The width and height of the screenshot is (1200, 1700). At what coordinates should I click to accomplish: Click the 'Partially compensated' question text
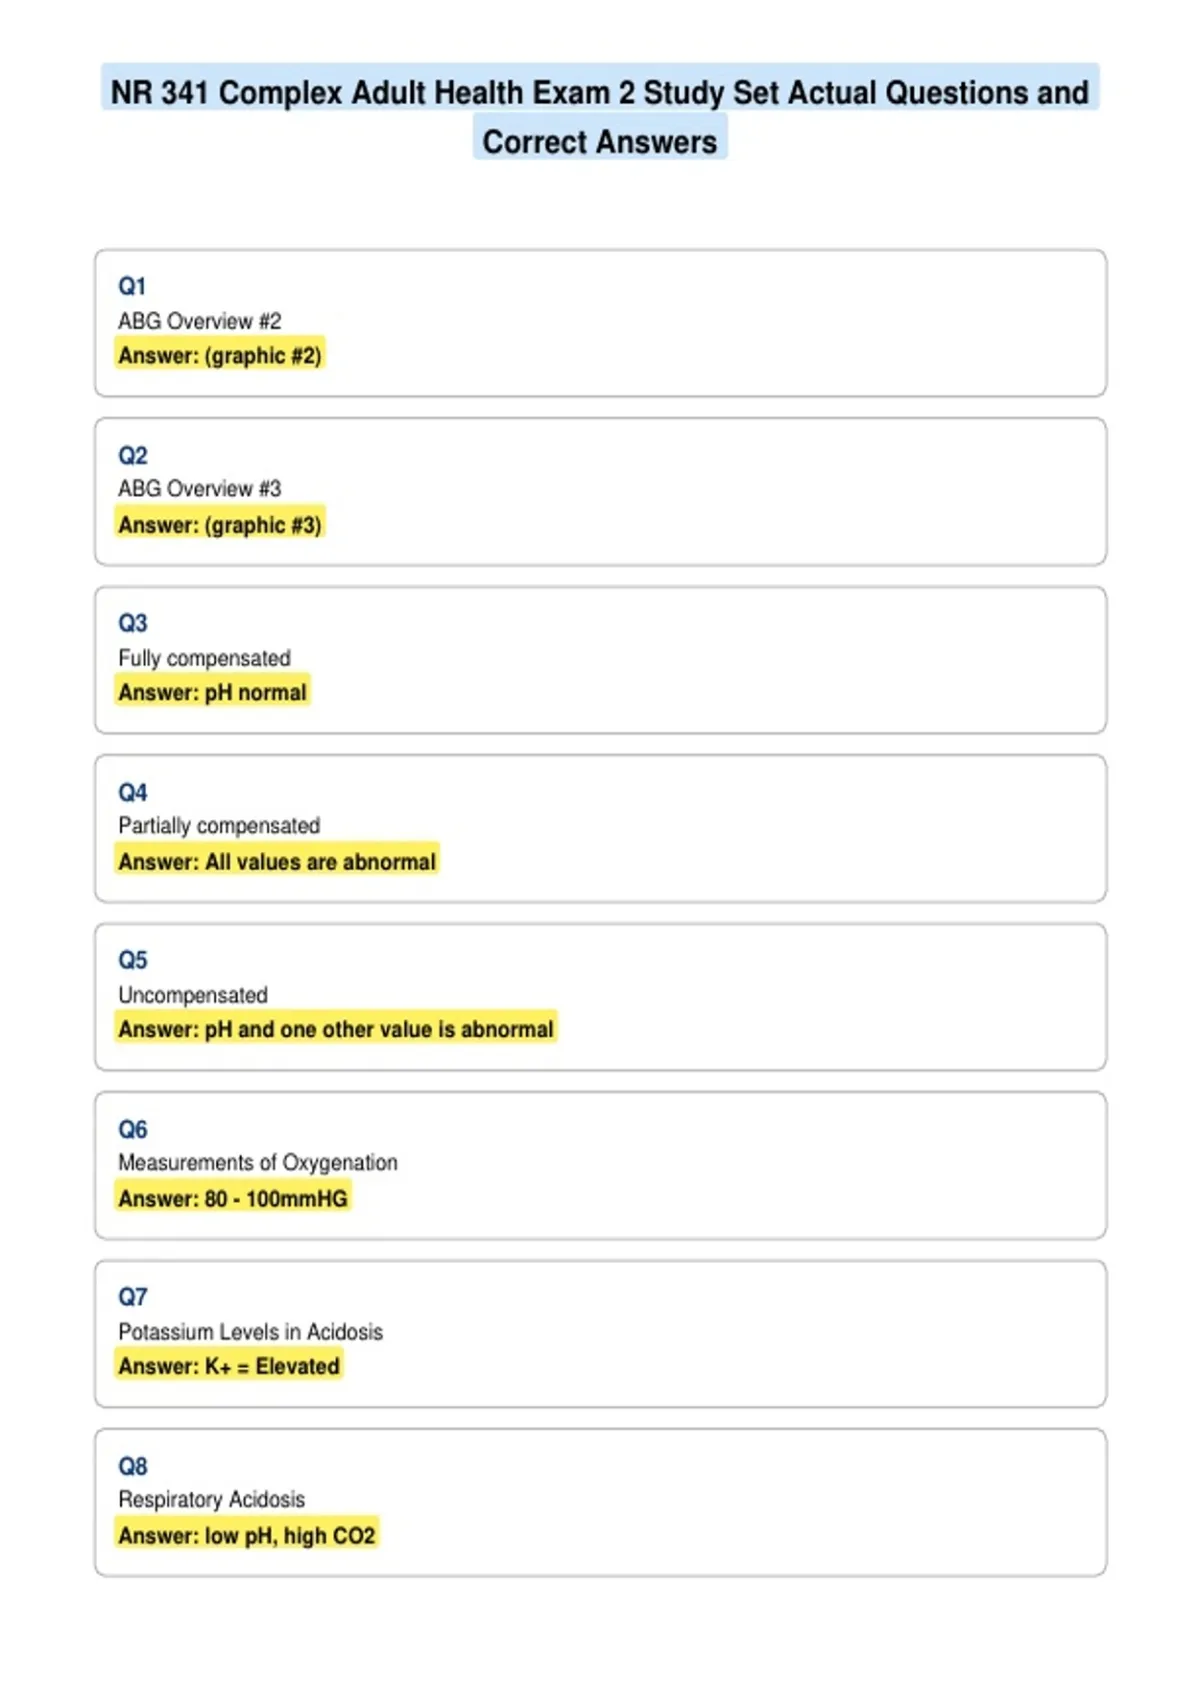(219, 826)
